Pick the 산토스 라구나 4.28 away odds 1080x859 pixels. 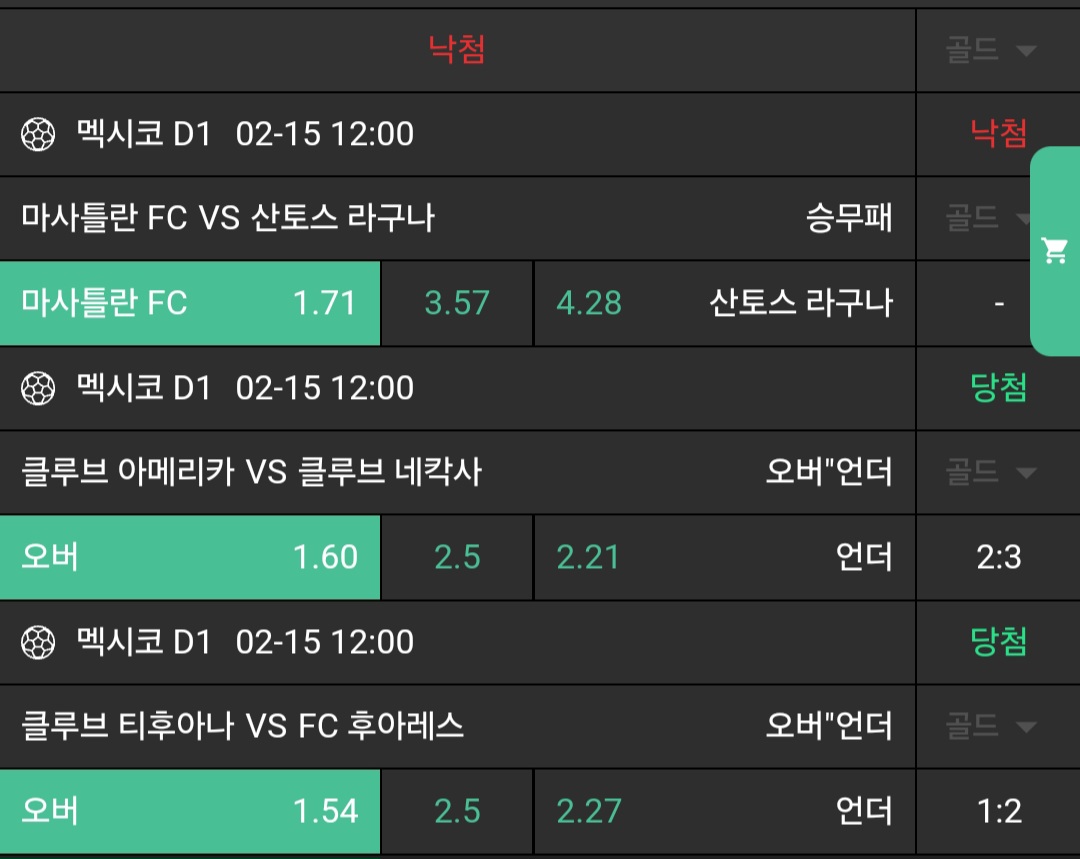point(724,303)
